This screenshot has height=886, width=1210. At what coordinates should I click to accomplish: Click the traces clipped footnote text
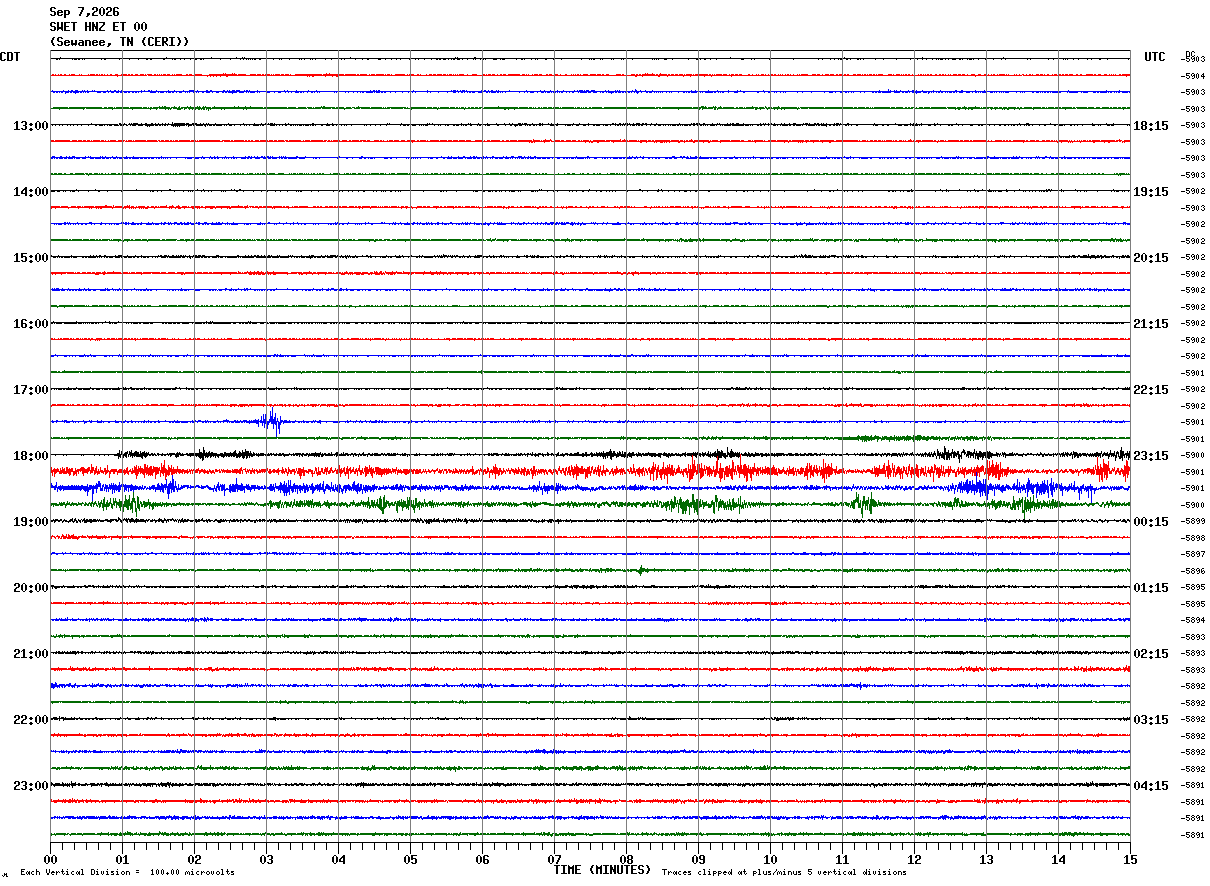pos(784,873)
